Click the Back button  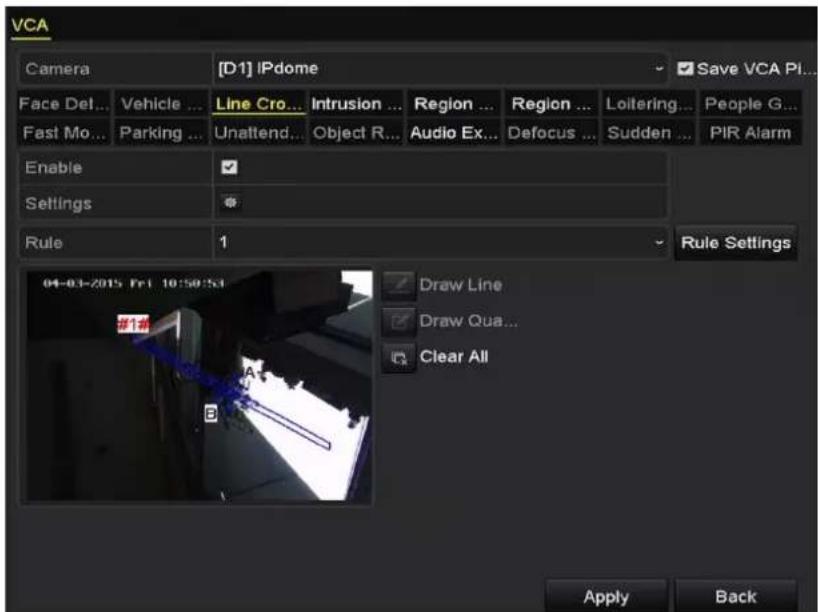pos(736,596)
